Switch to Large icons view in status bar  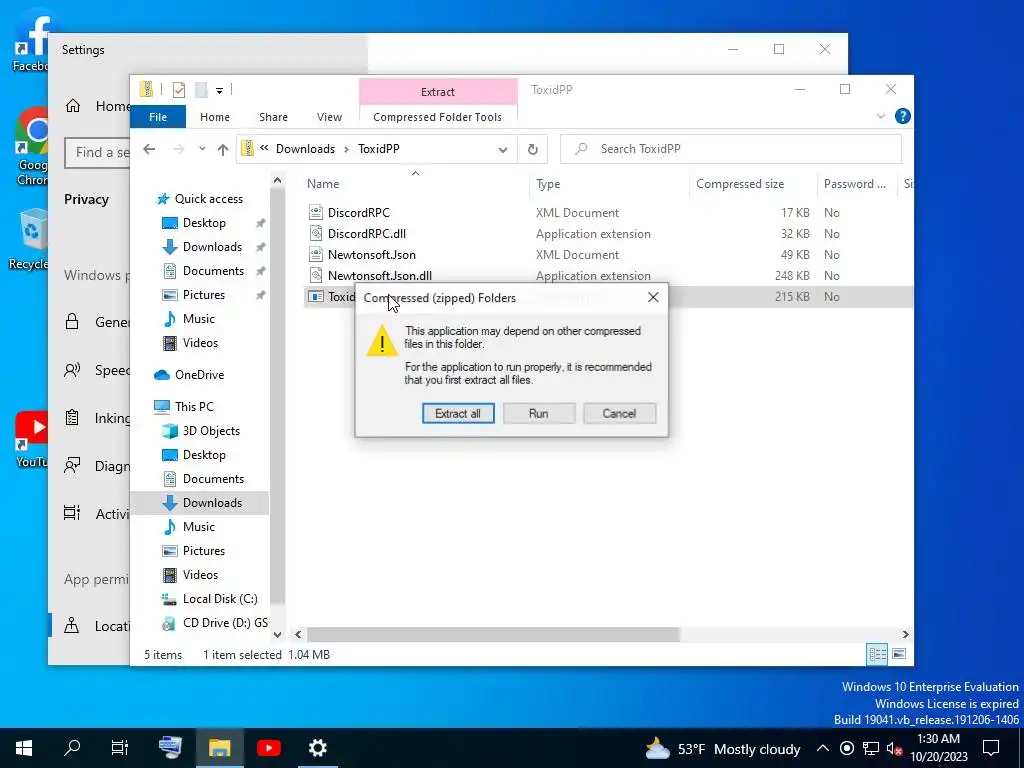(899, 654)
